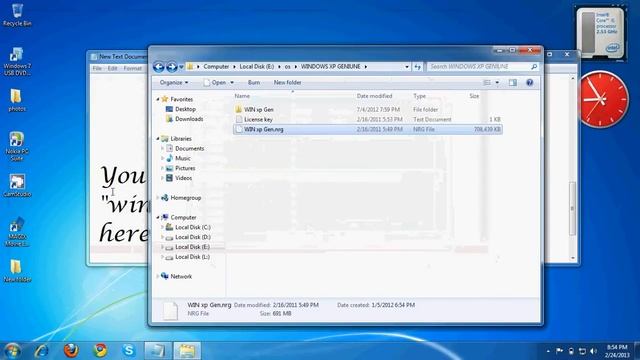Click the Explorer Back arrow button

(159, 67)
